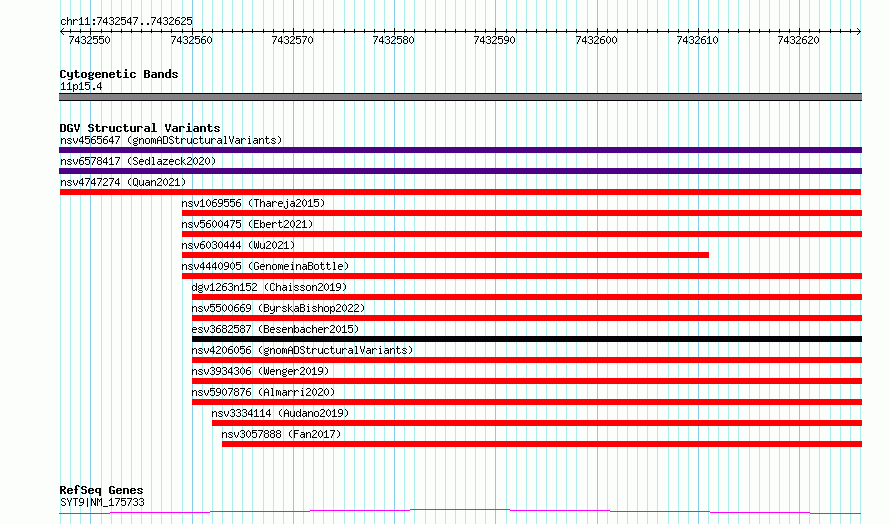Open nsv4440905 GenomeinaBottle variant label
This screenshot has height=524, width=890.
265,266
